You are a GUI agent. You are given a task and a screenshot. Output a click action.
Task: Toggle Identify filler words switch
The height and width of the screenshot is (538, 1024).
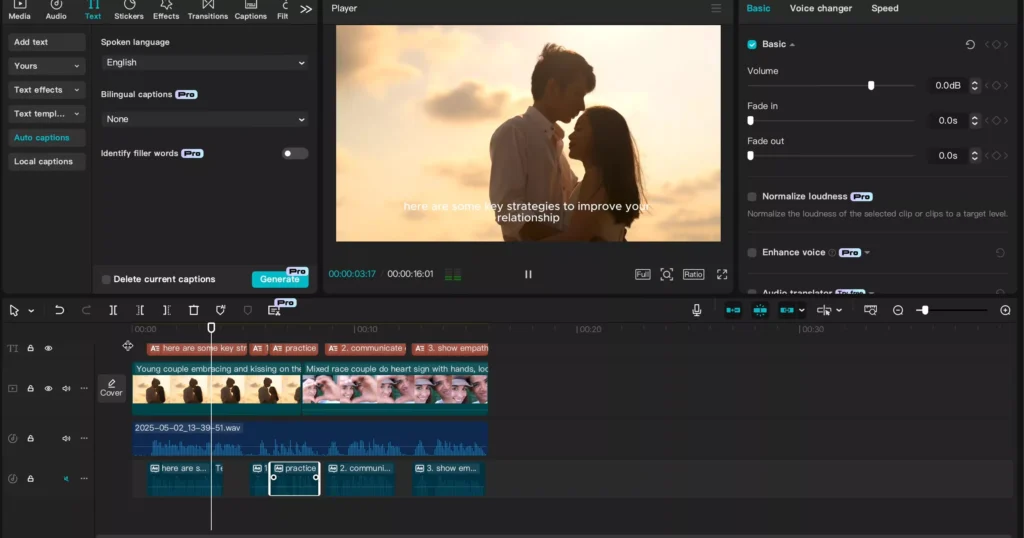point(295,153)
